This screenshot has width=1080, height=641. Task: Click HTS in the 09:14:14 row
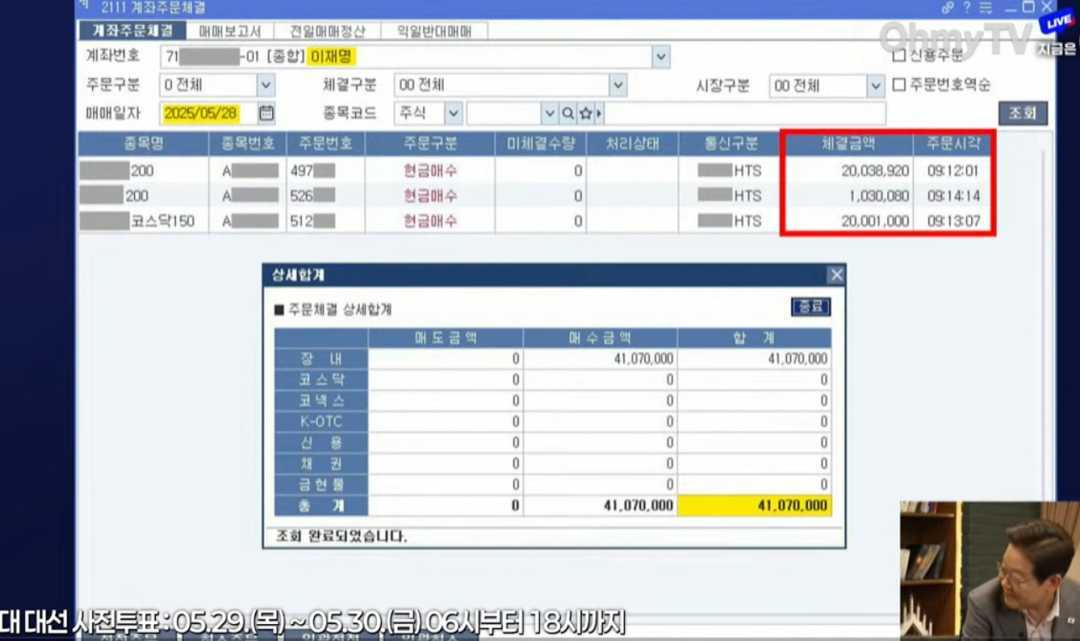747,196
